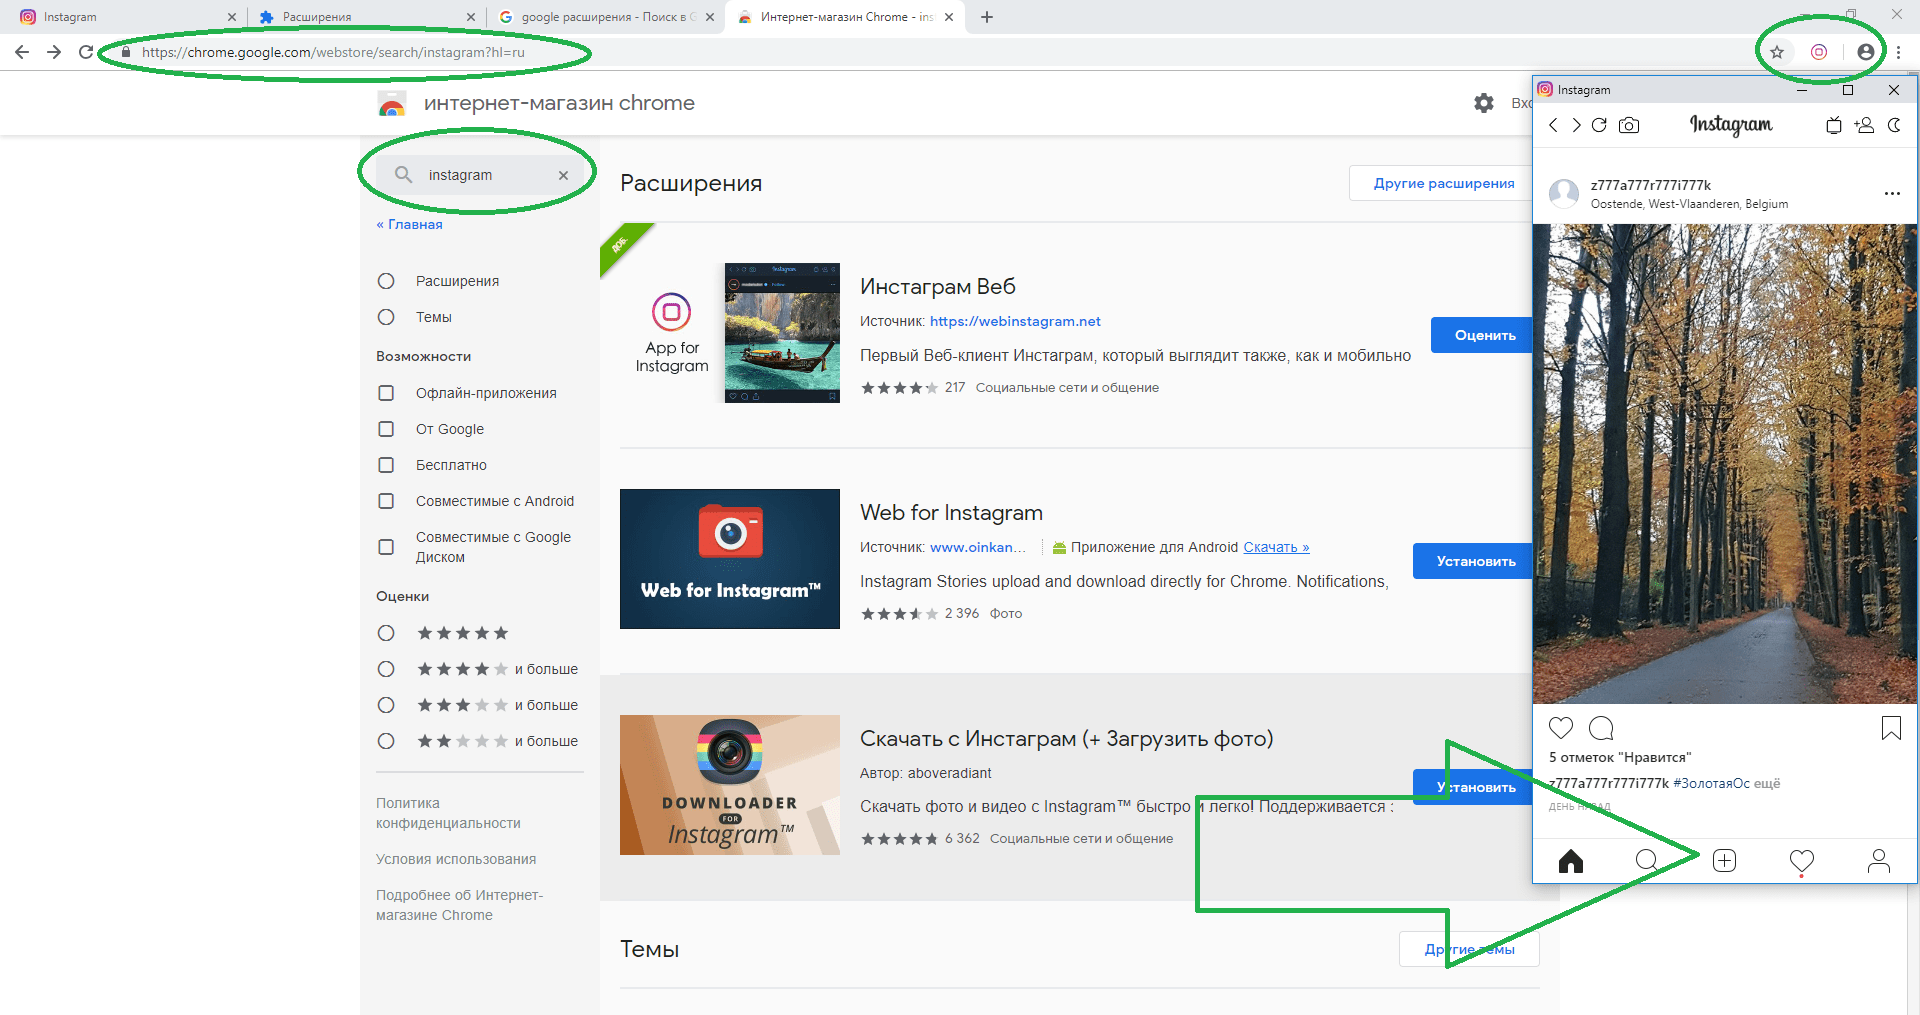Check the Совместимые с Android checkbox

386,501
